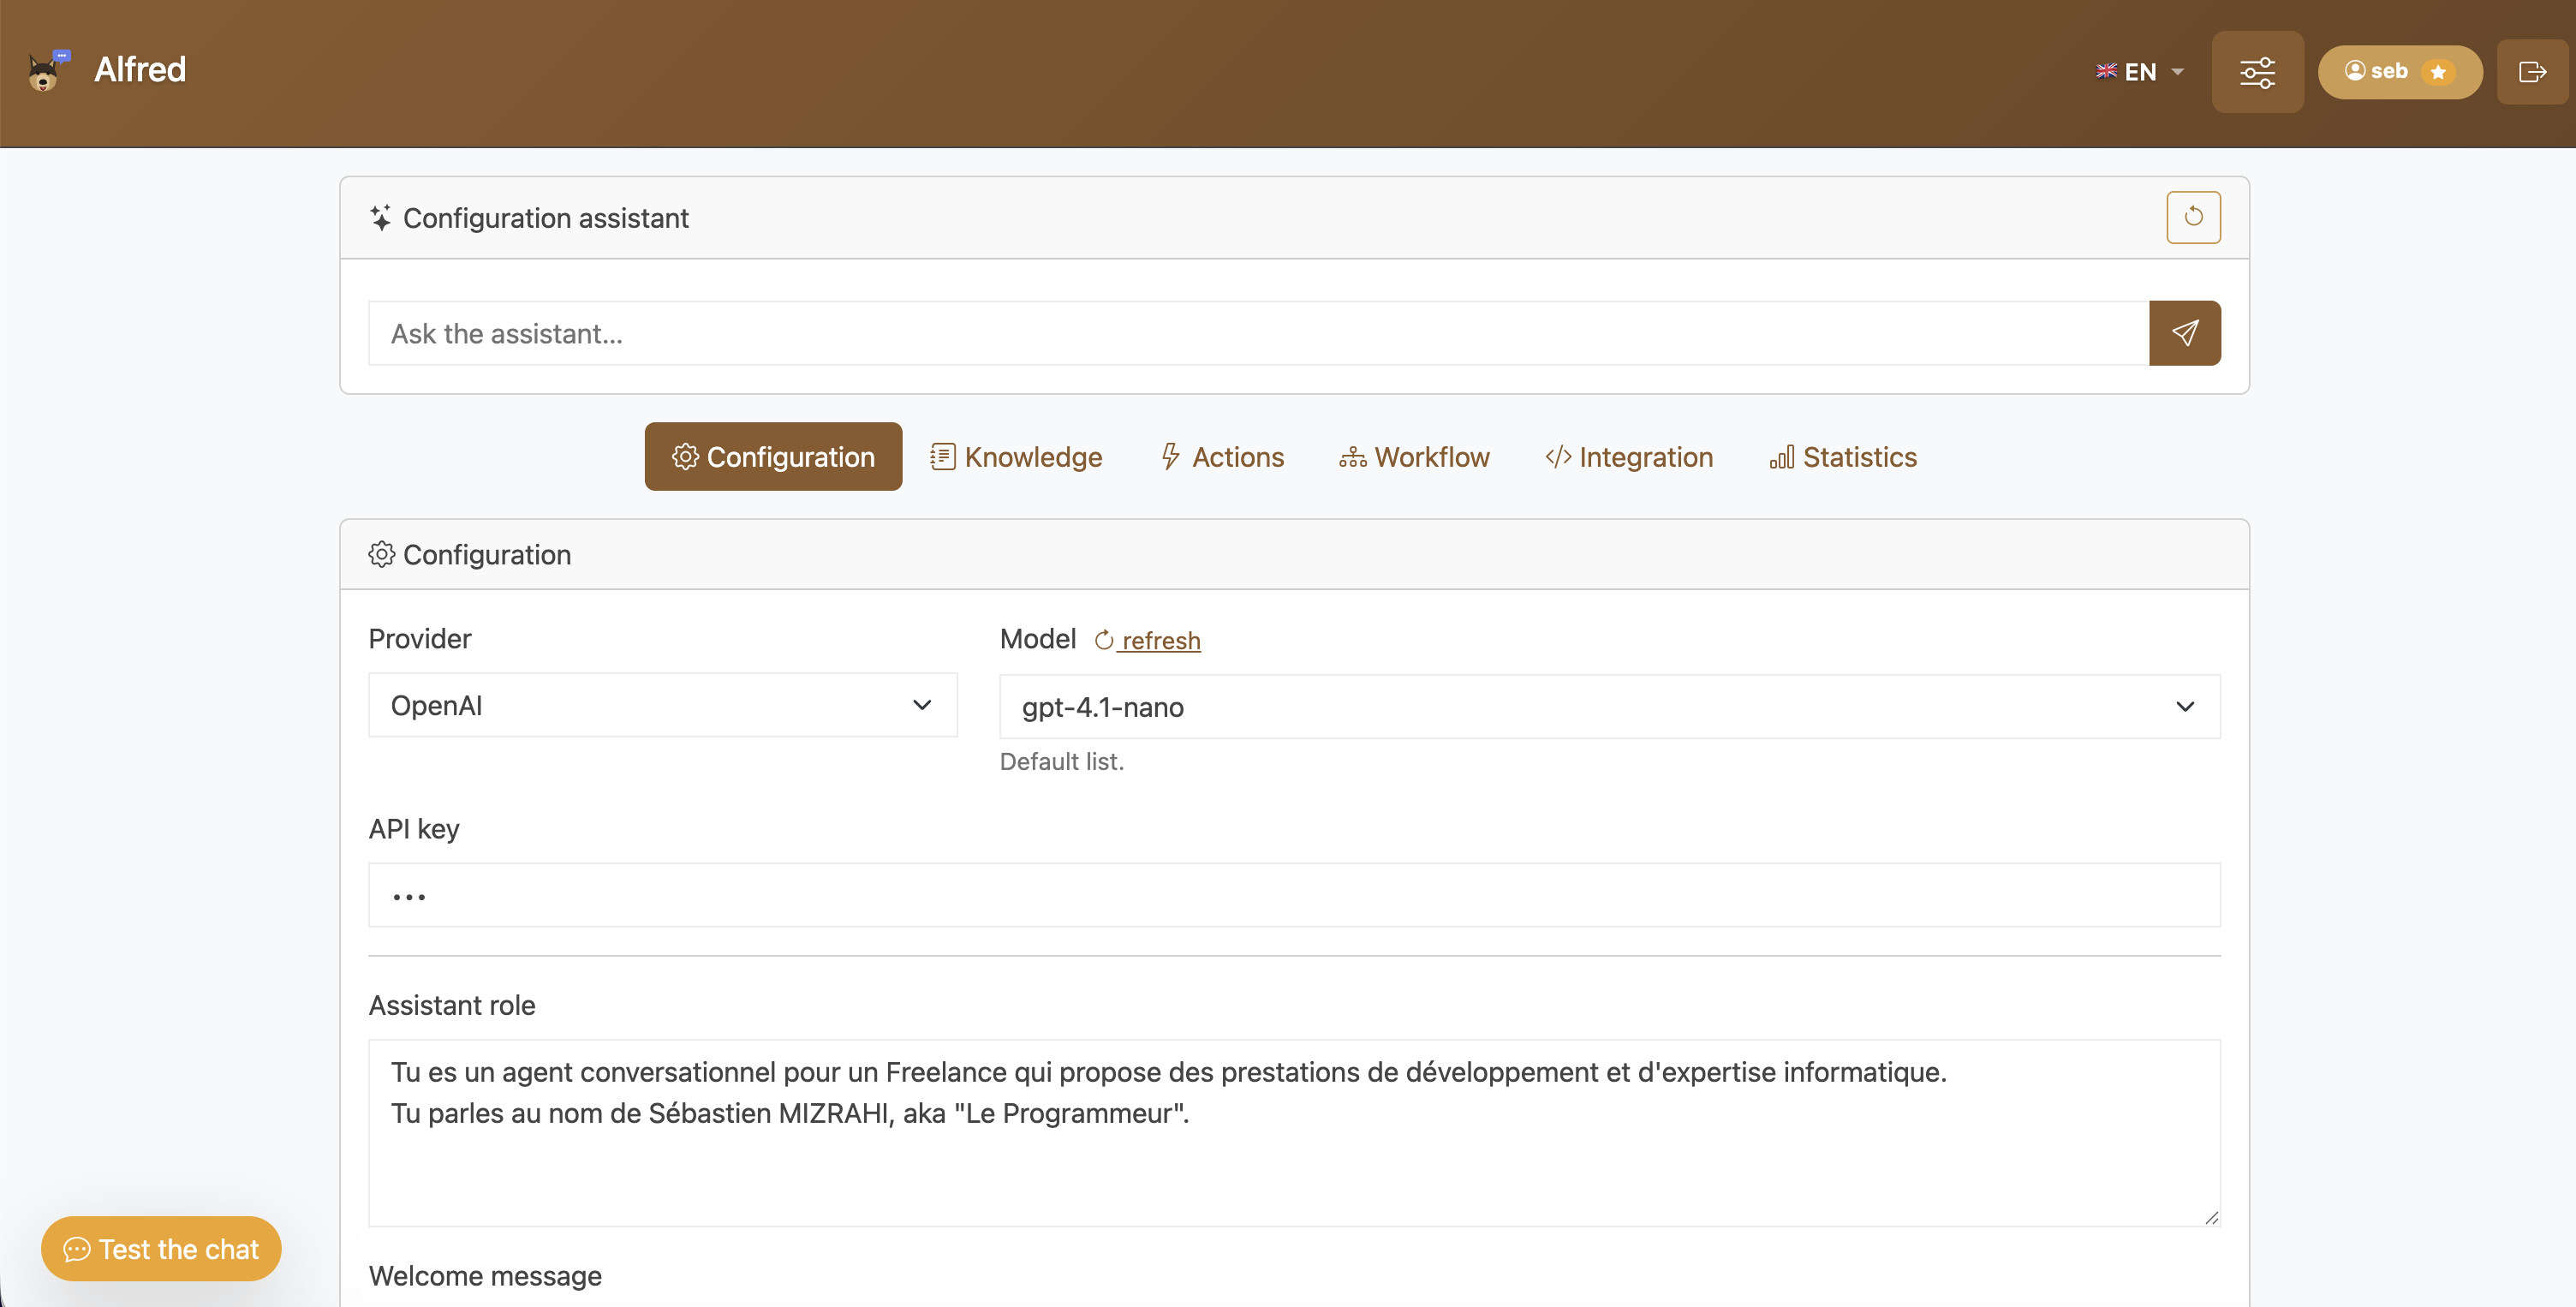Click the star badge on the seb account
The image size is (2576, 1307).
tap(2438, 72)
